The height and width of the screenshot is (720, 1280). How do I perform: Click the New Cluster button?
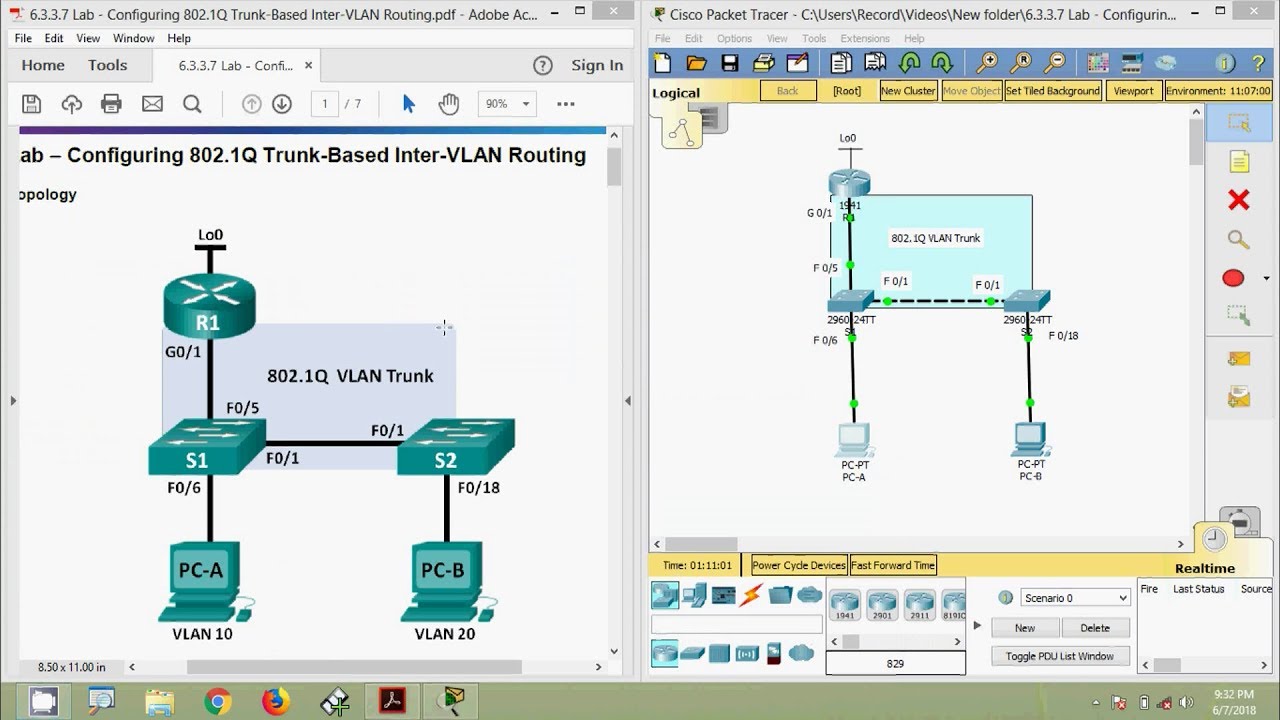(x=908, y=91)
